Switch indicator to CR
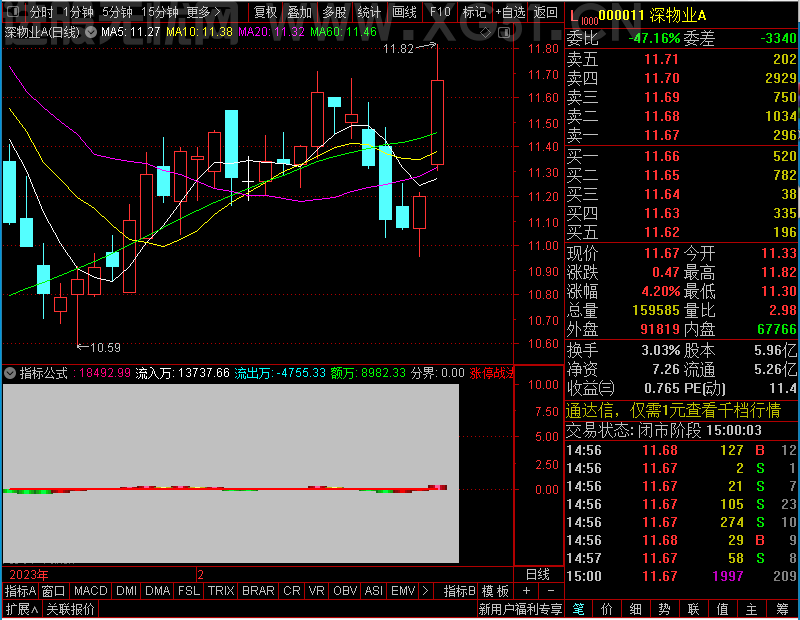800x620 pixels. coord(292,591)
